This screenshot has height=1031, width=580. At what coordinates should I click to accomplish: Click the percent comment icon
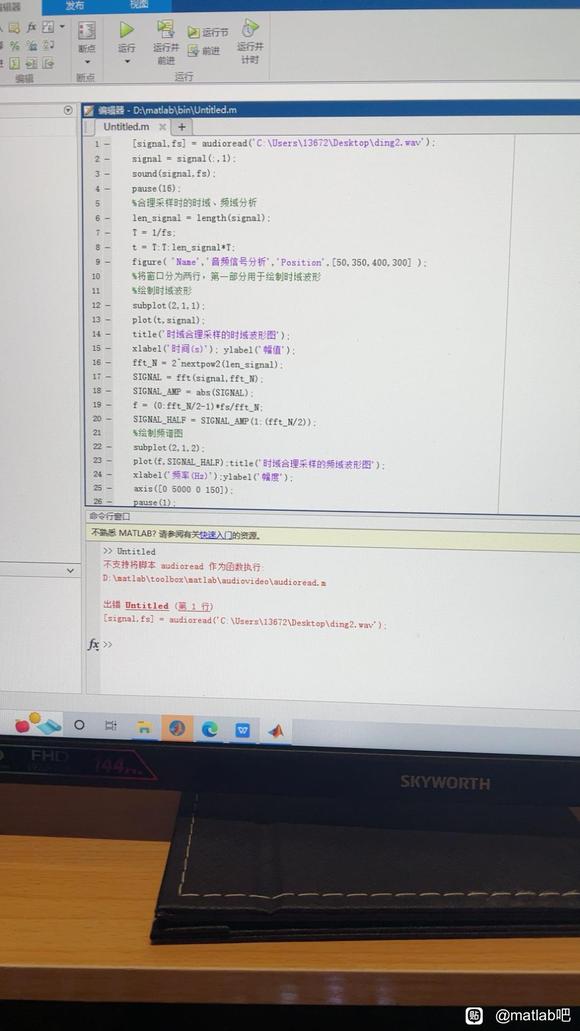pos(14,45)
